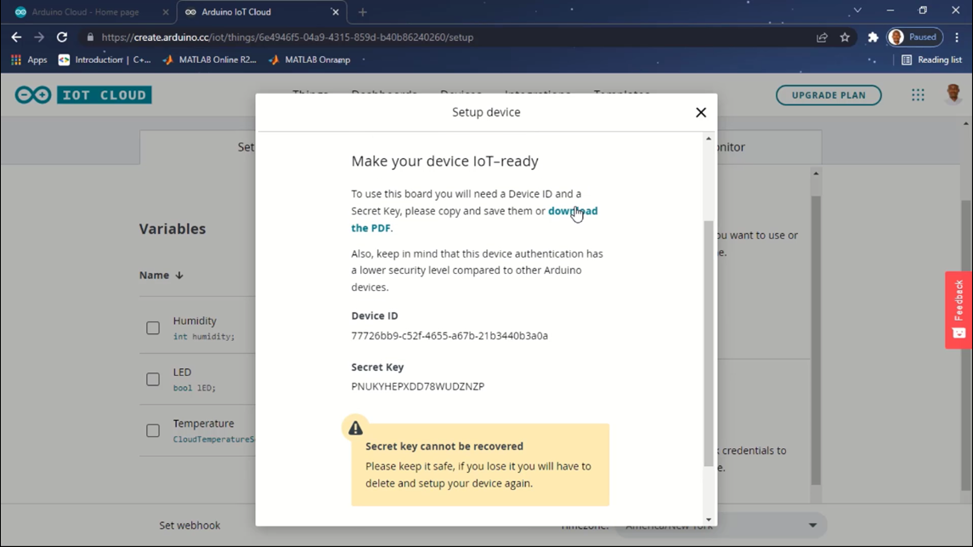The width and height of the screenshot is (973, 547).
Task: Open the apps grid menu icon
Action: [x=918, y=95]
